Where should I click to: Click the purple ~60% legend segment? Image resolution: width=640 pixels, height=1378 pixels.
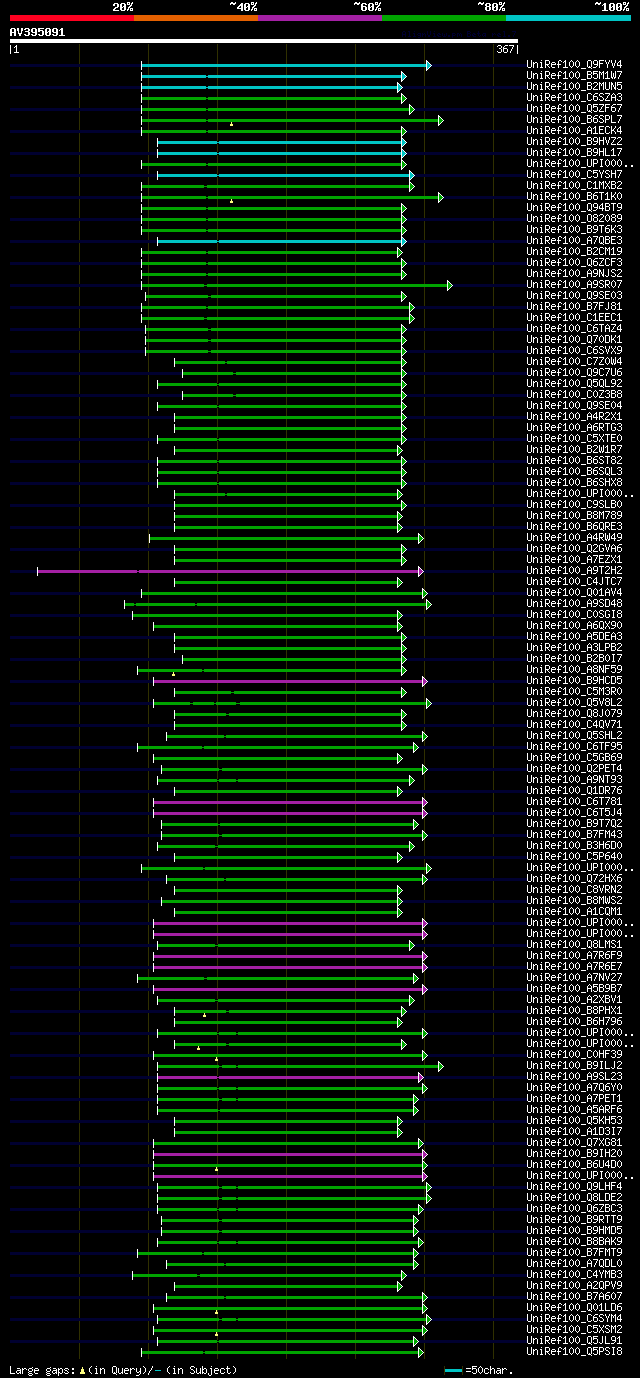pyautogui.click(x=319, y=17)
